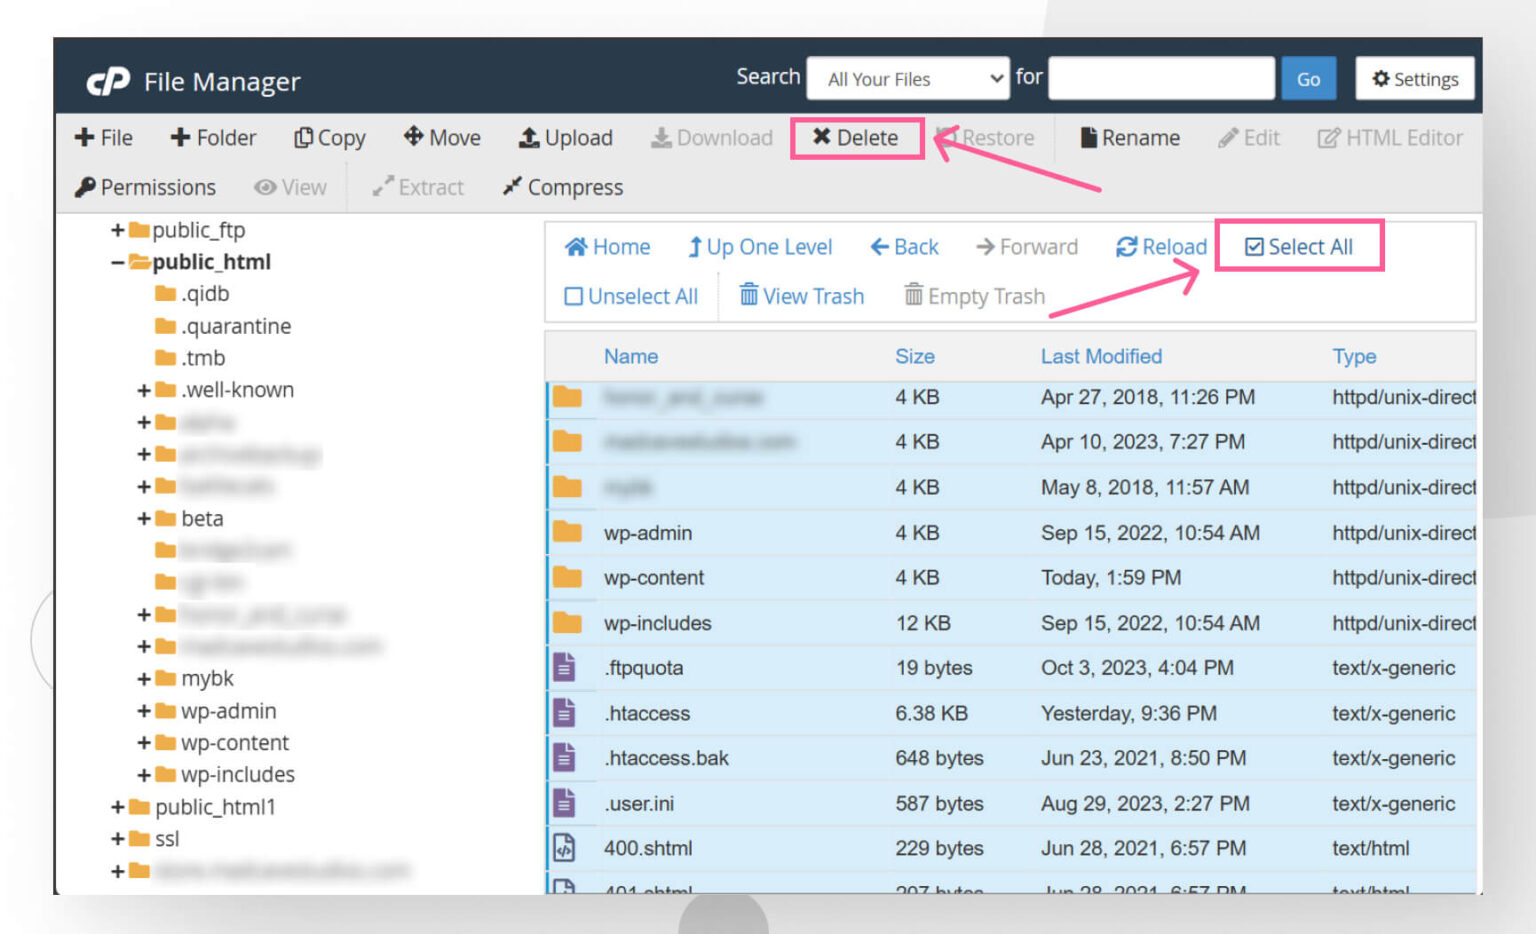The image size is (1536, 934).
Task: Click the search text input field
Action: 1161,78
